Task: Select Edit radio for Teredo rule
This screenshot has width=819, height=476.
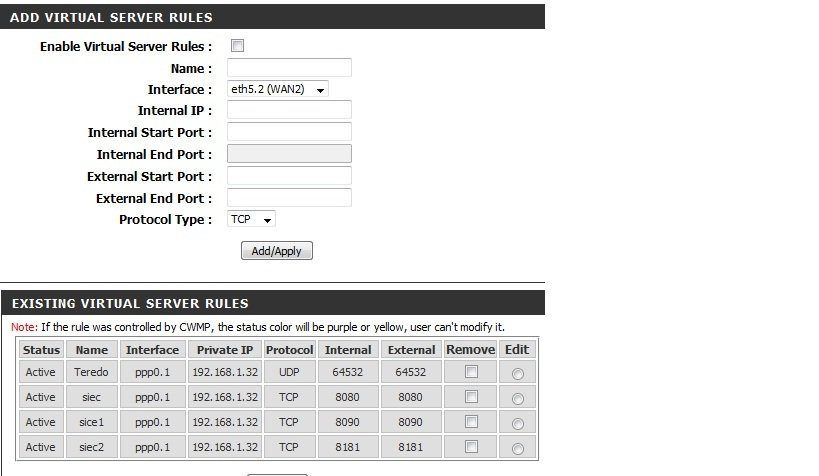Action: tap(518, 374)
